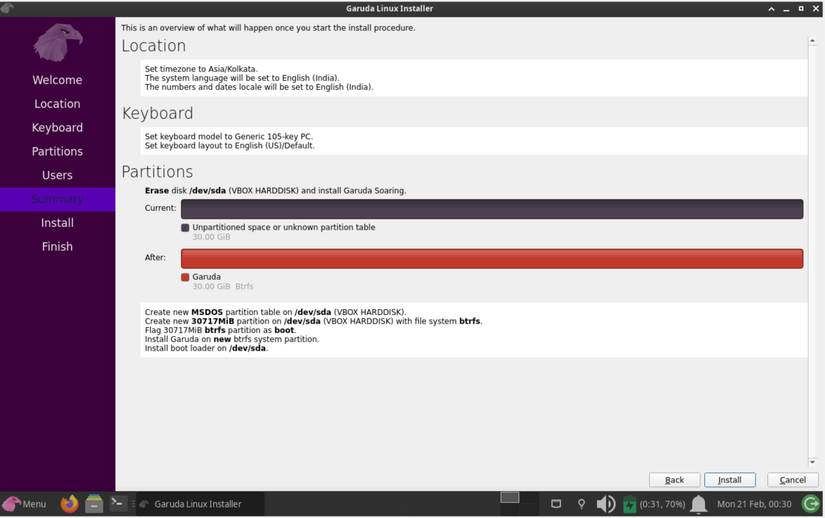Select the Keyboard step in sidebar

click(x=57, y=127)
